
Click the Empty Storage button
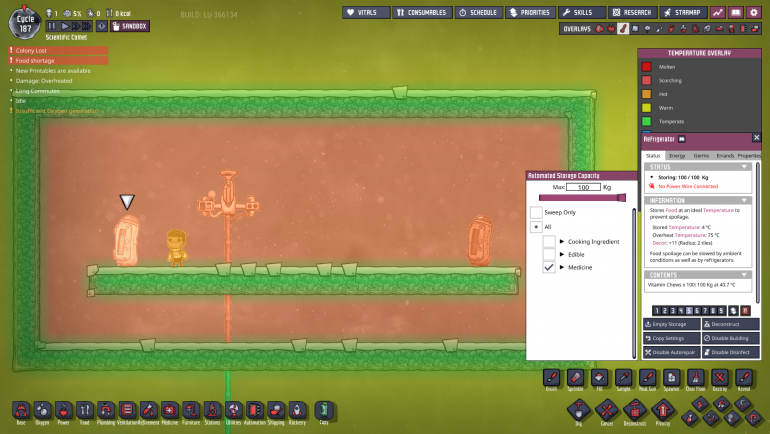click(672, 325)
